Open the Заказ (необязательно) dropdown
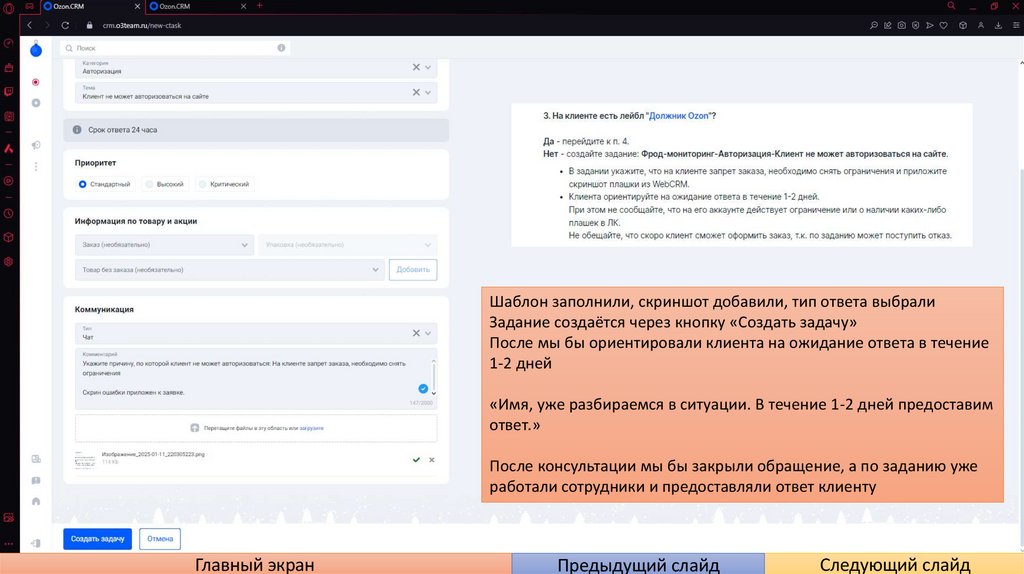This screenshot has width=1024, height=574. 164,245
